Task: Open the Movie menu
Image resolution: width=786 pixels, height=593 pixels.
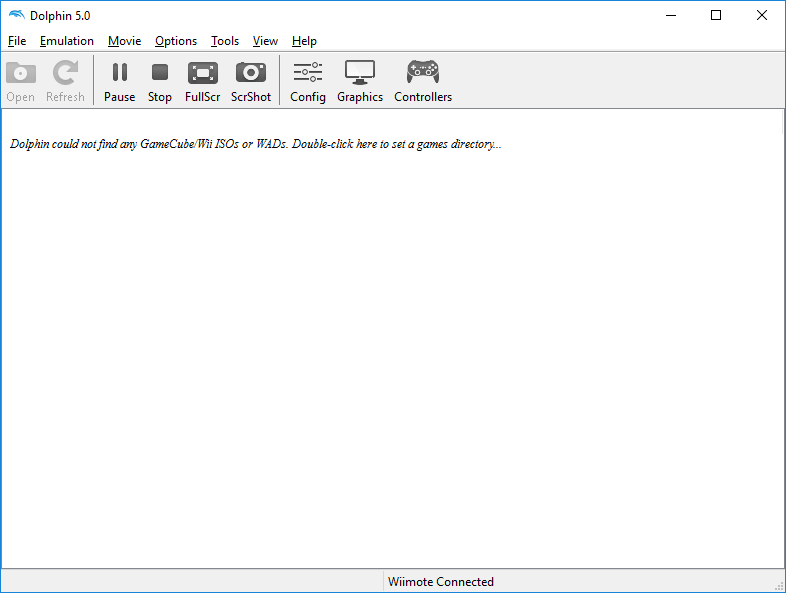Action: click(124, 41)
